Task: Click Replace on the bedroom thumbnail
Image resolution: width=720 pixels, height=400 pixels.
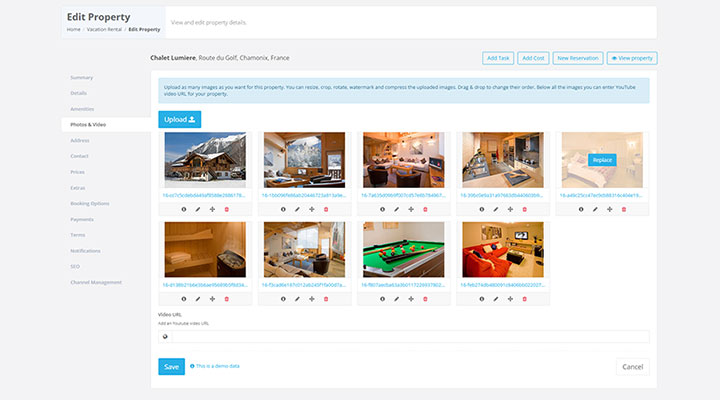Action: [x=601, y=160]
